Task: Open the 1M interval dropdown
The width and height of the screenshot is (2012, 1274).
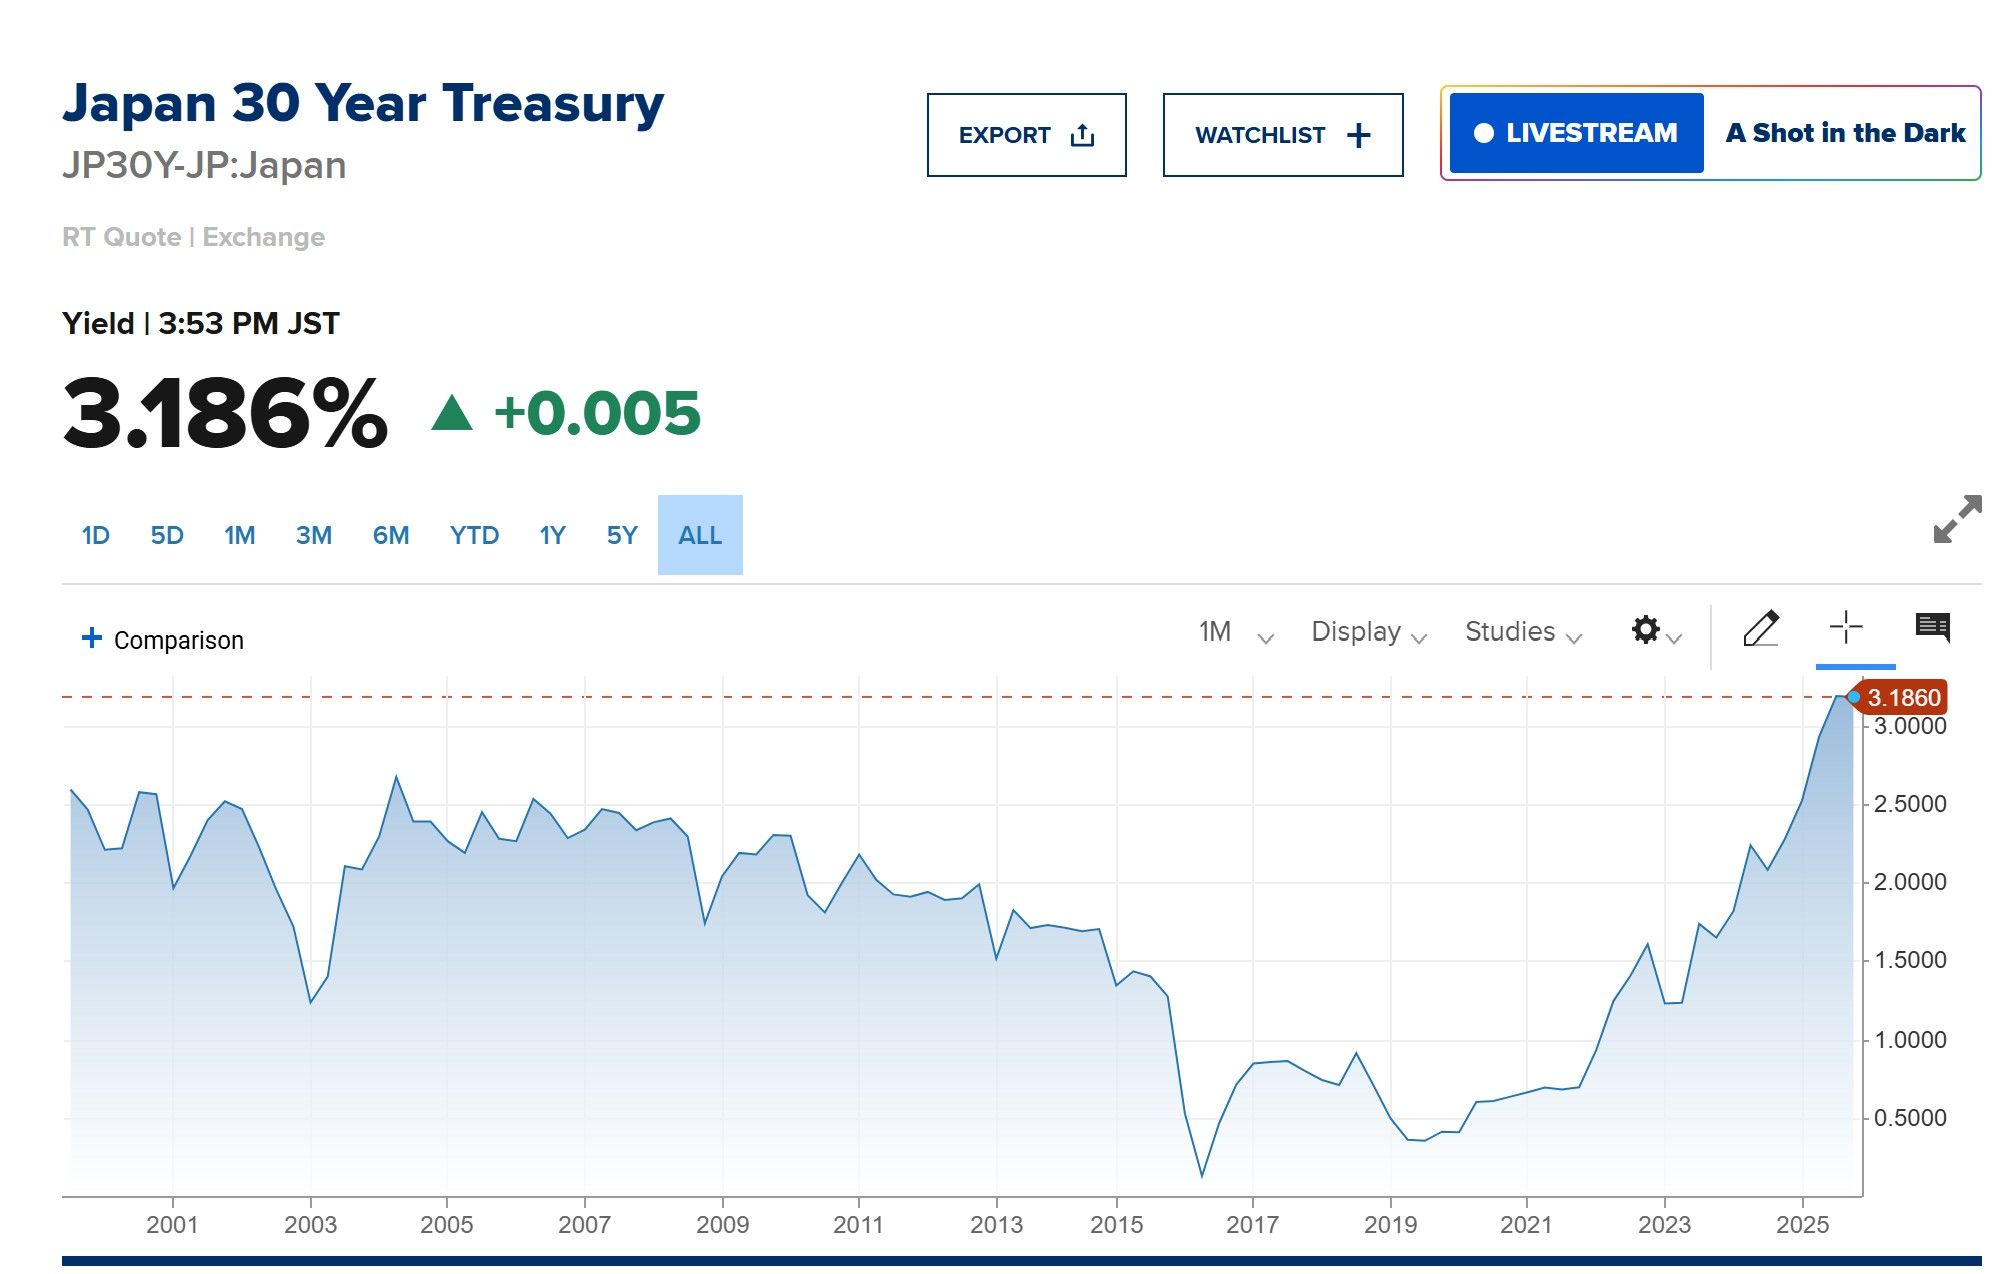Action: tap(1232, 632)
